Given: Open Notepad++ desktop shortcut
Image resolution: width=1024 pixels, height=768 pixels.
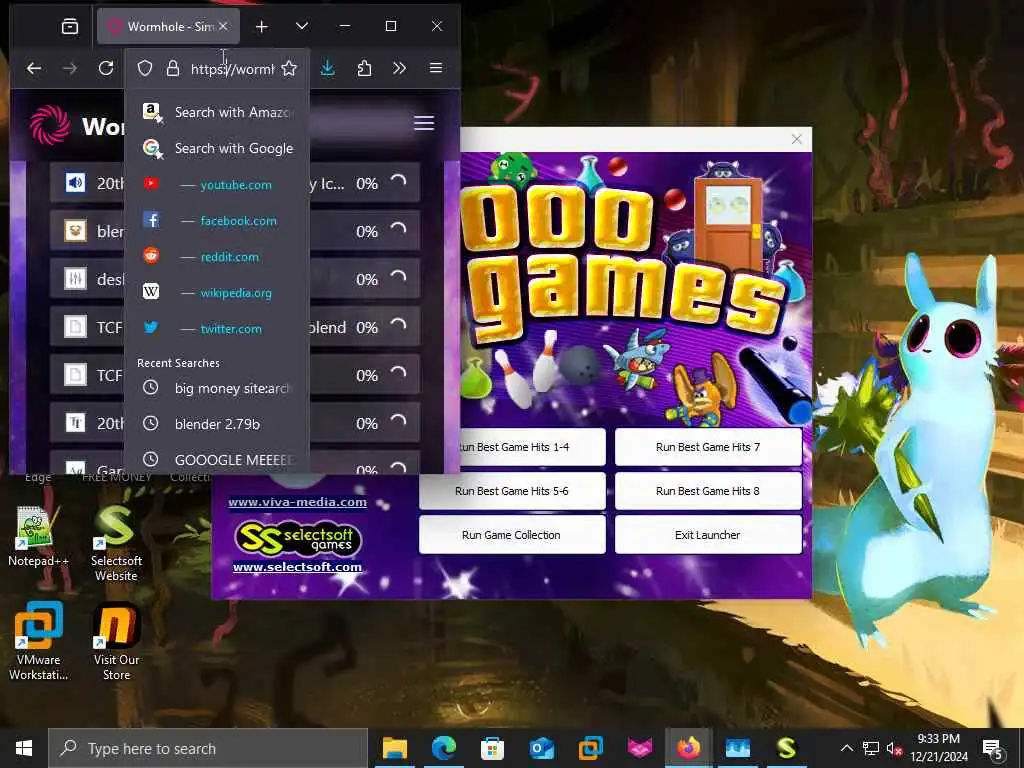Looking at the screenshot, I should pyautogui.click(x=38, y=536).
